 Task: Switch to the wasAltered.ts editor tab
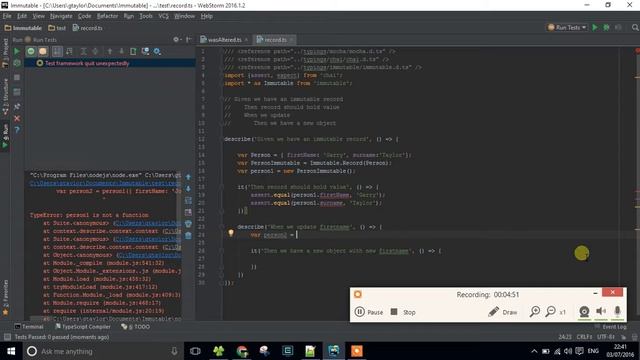[224, 40]
